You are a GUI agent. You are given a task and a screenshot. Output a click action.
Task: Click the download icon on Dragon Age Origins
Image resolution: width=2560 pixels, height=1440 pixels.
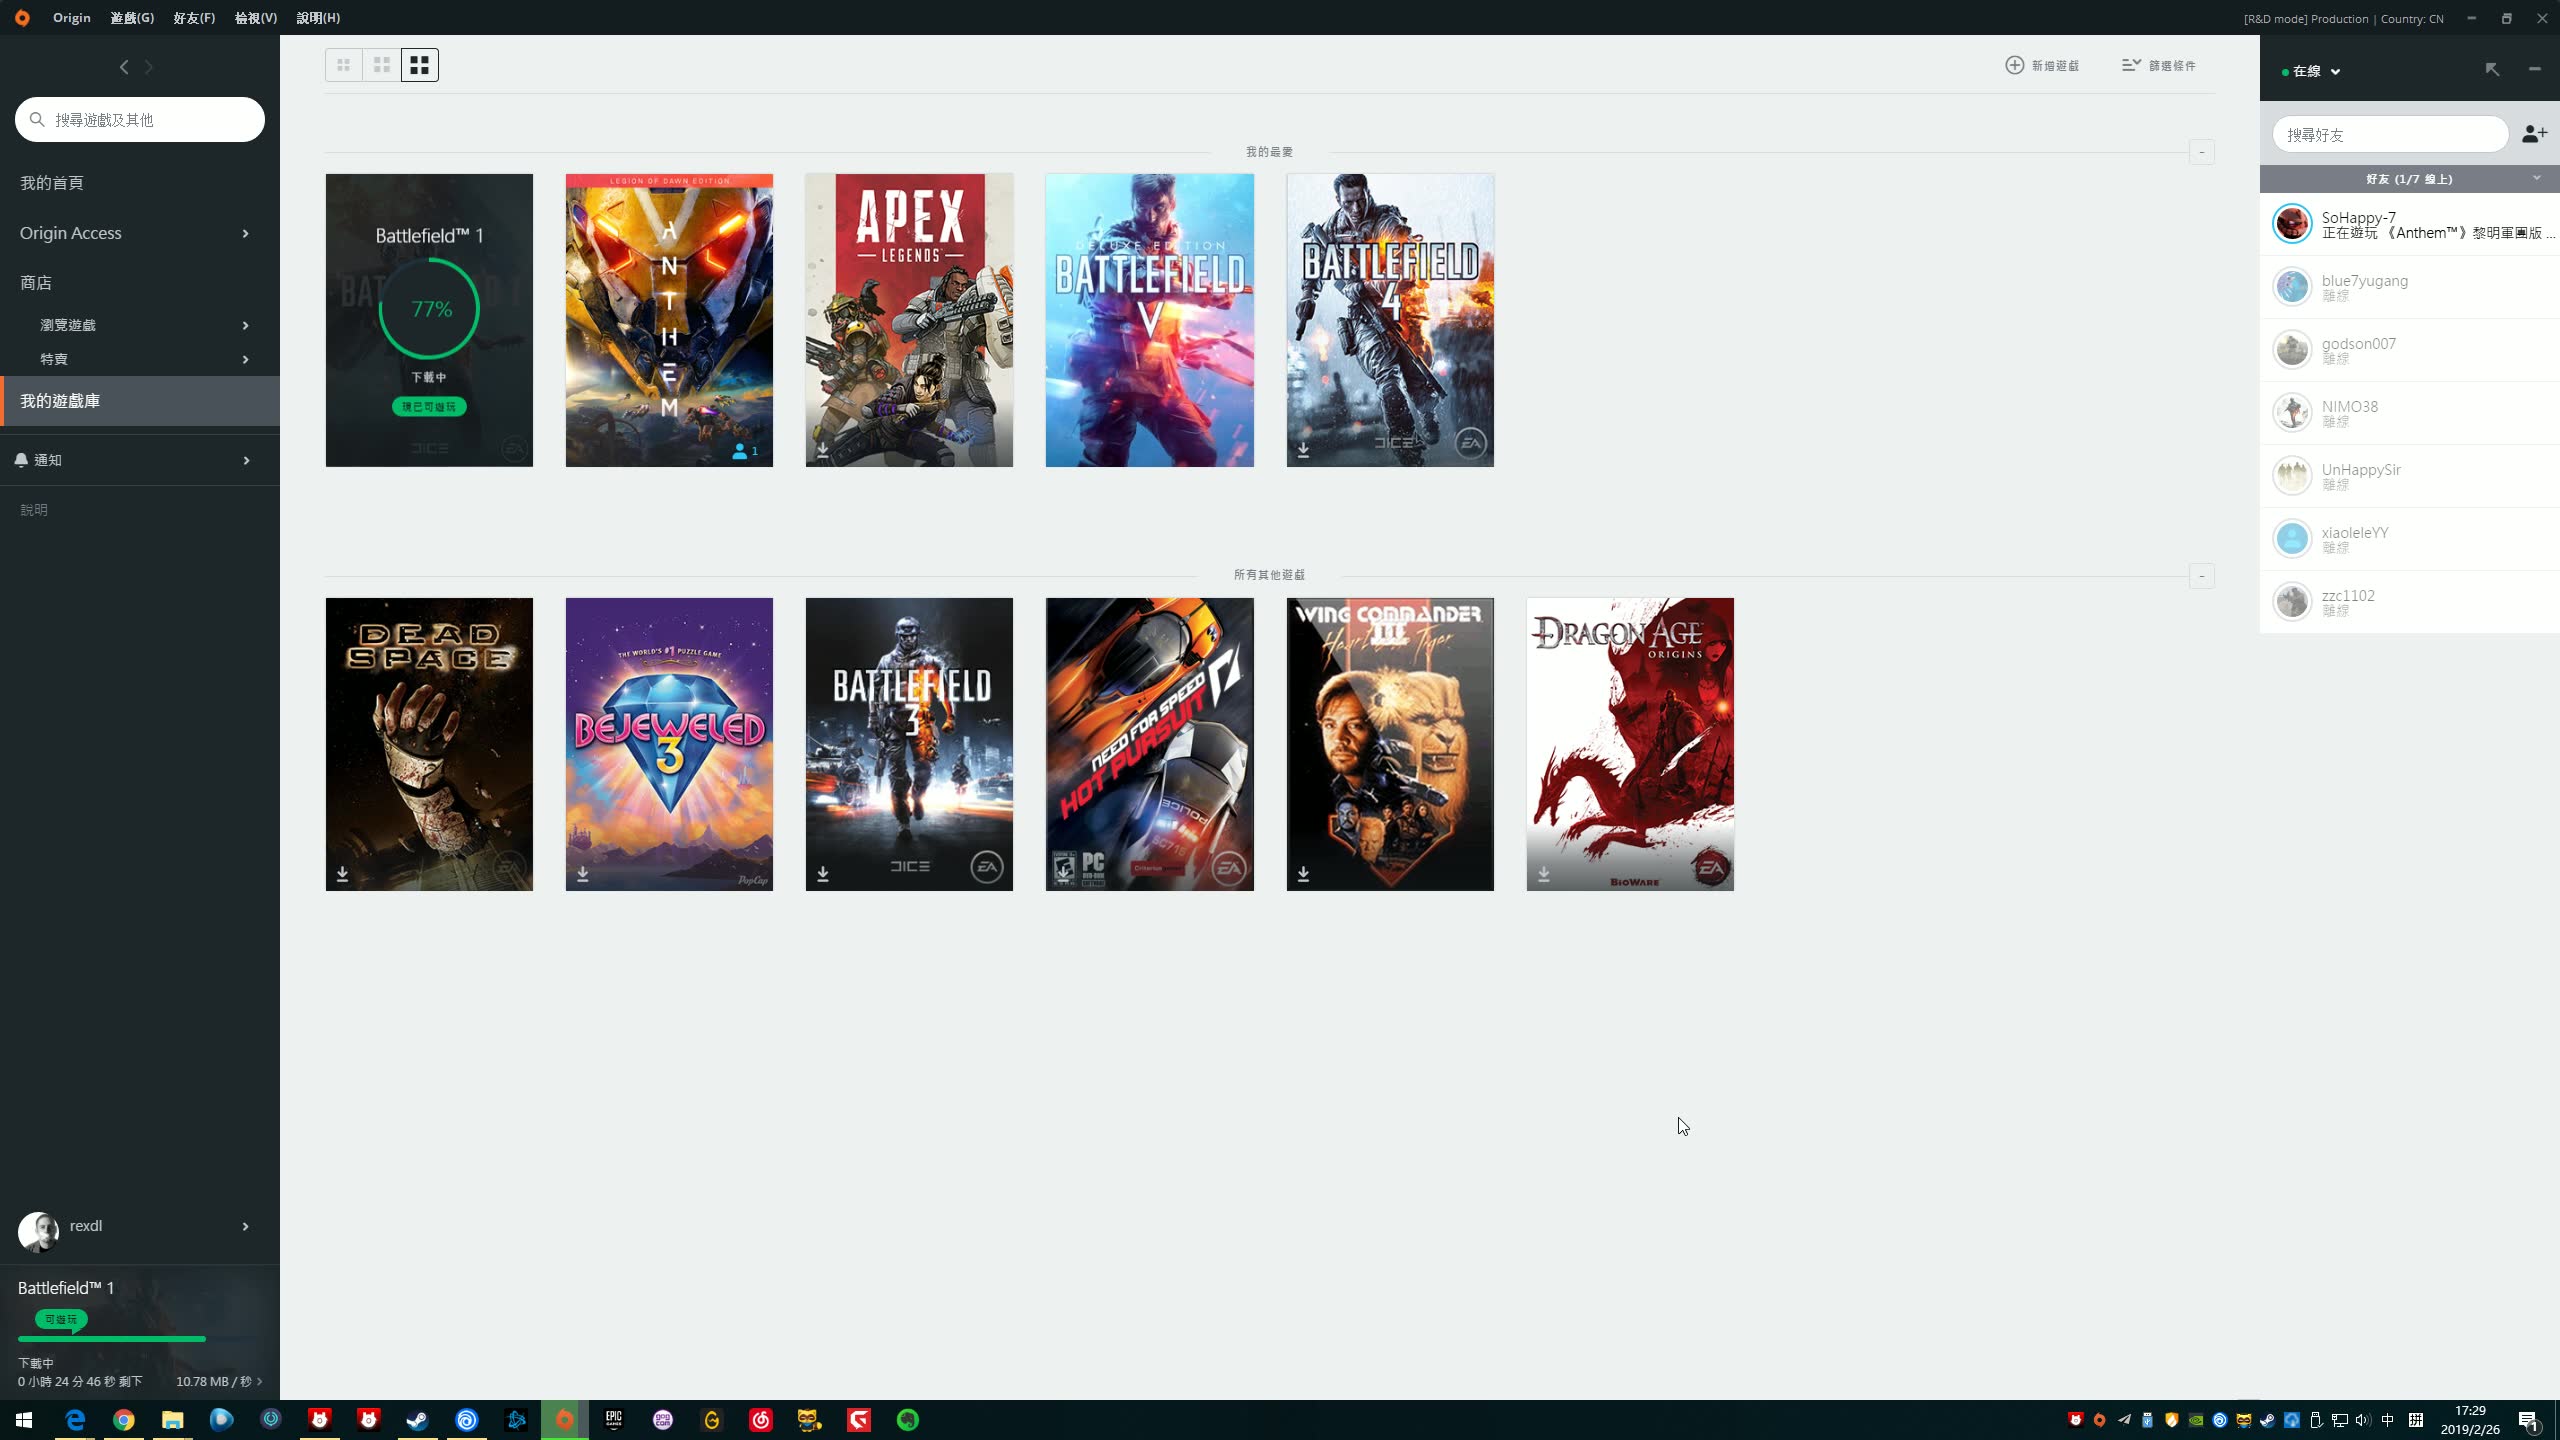point(1544,875)
